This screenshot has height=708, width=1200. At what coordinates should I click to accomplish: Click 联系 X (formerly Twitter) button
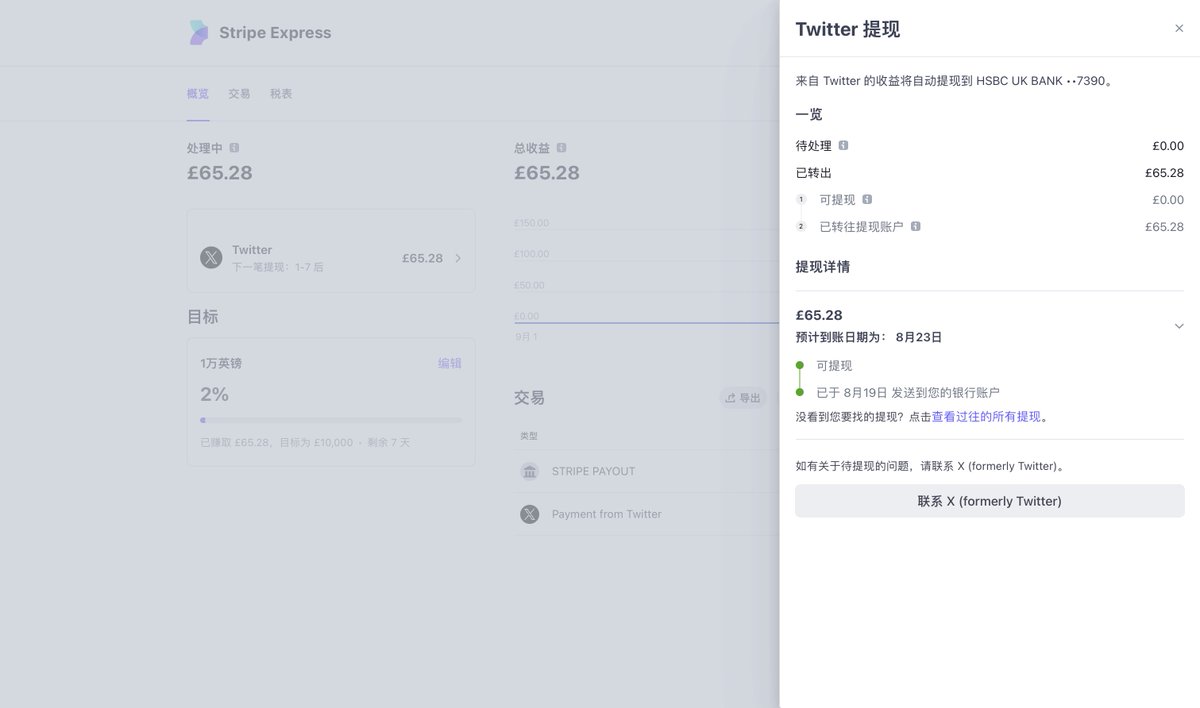990,501
